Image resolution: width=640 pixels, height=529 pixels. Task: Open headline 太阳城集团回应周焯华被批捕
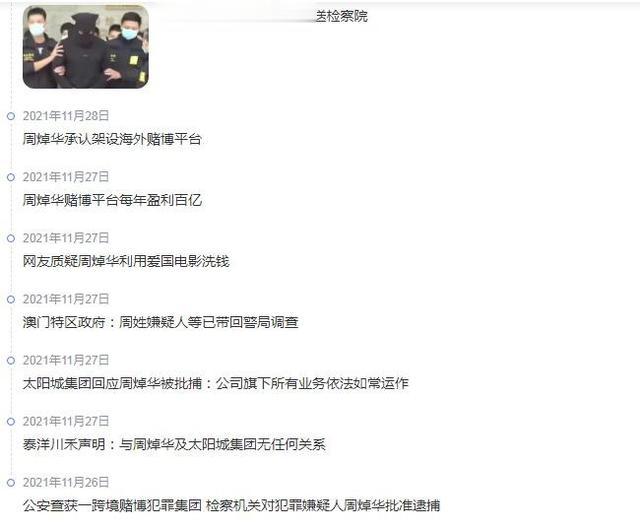[x=216, y=383]
